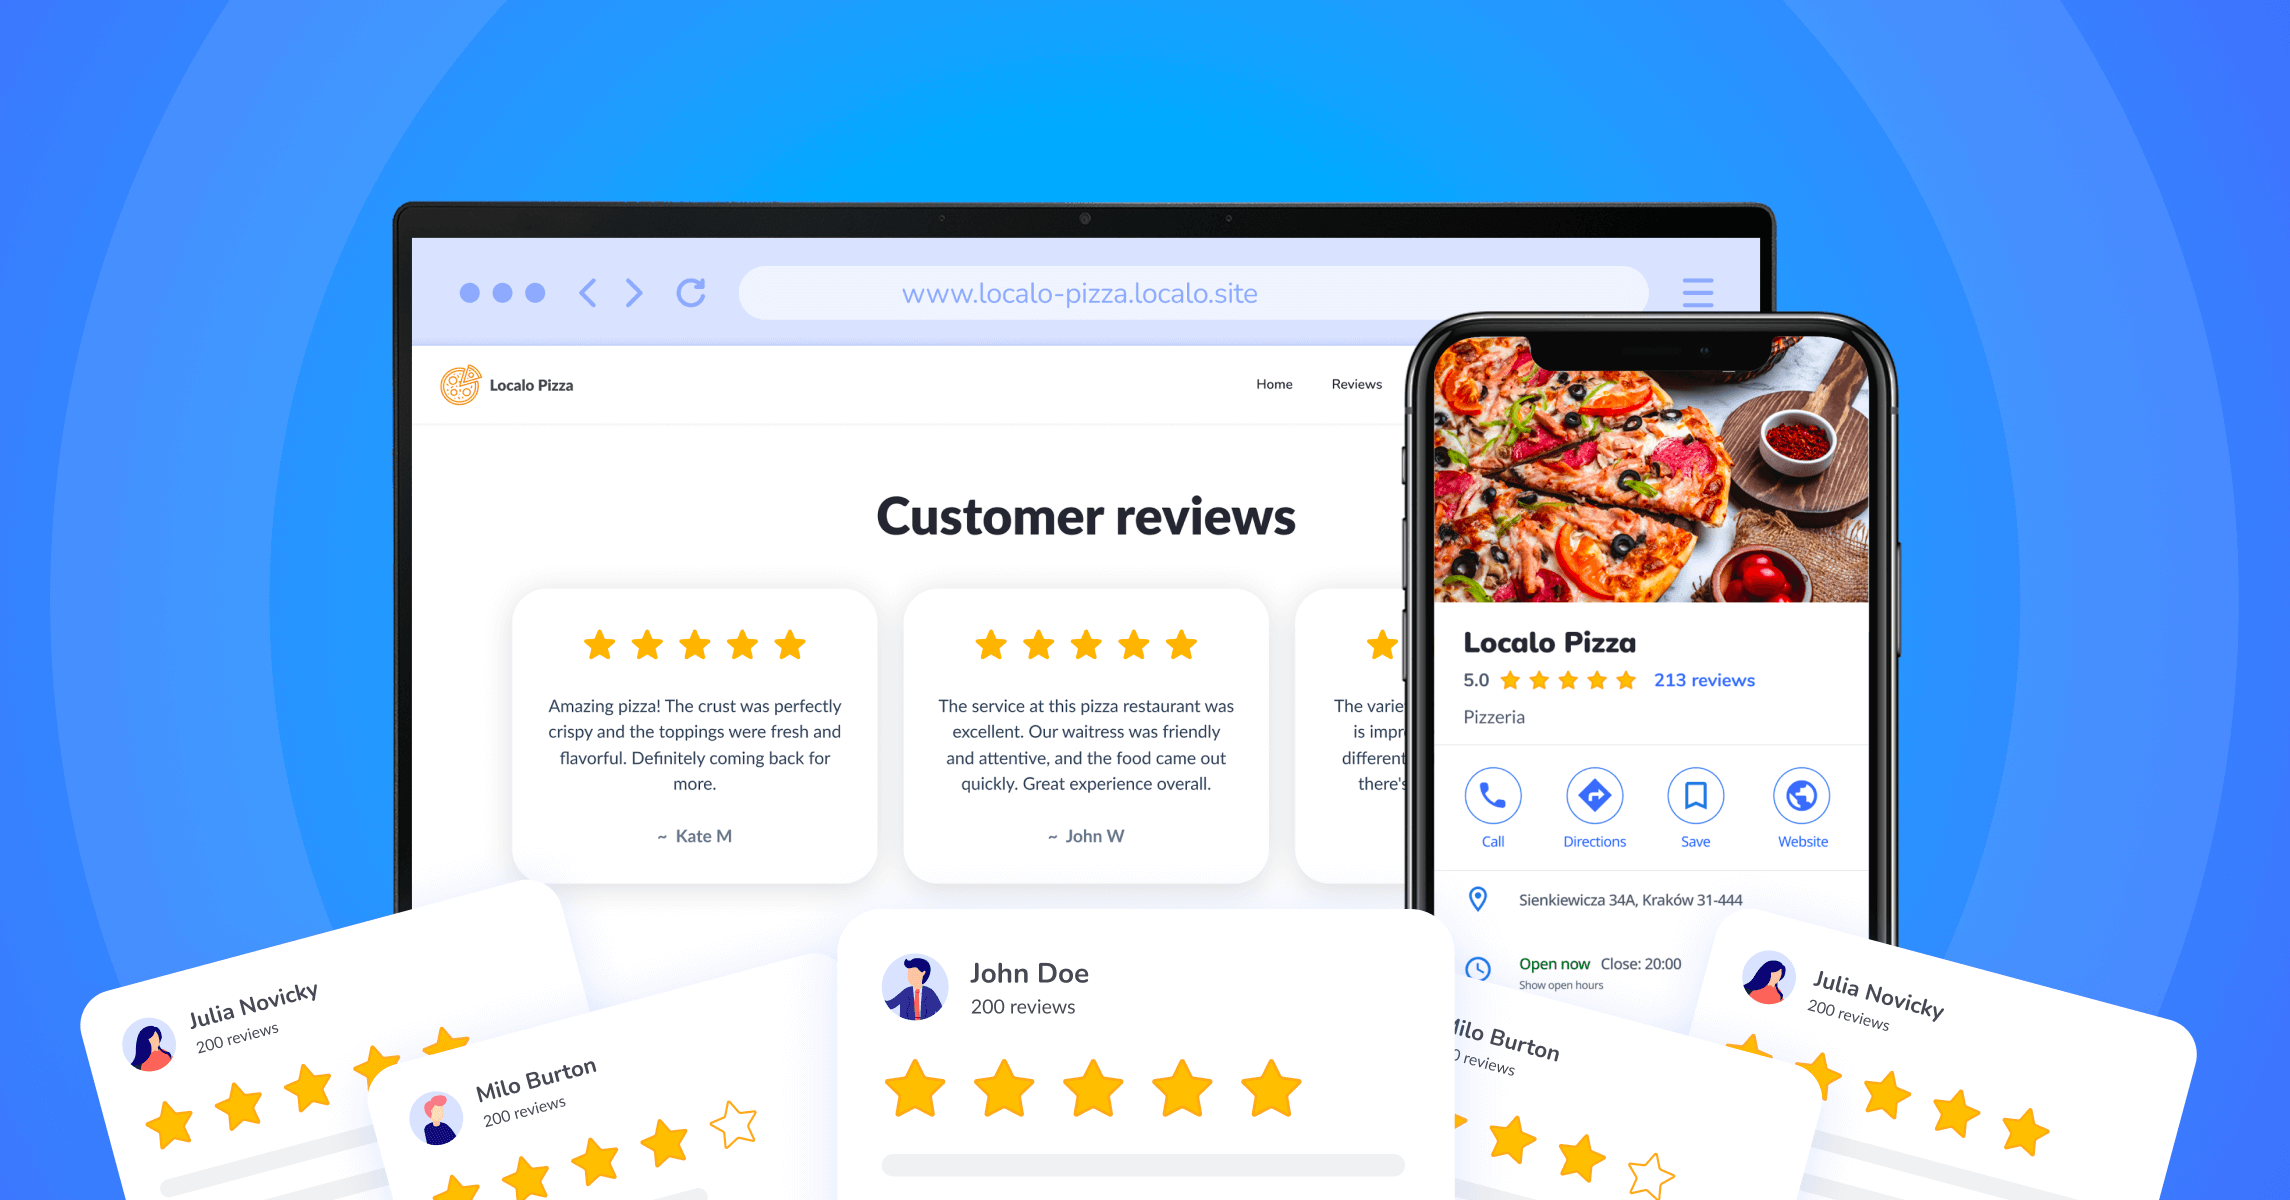Click the Localo Pizza logo icon
The height and width of the screenshot is (1200, 2290).
pos(454,385)
